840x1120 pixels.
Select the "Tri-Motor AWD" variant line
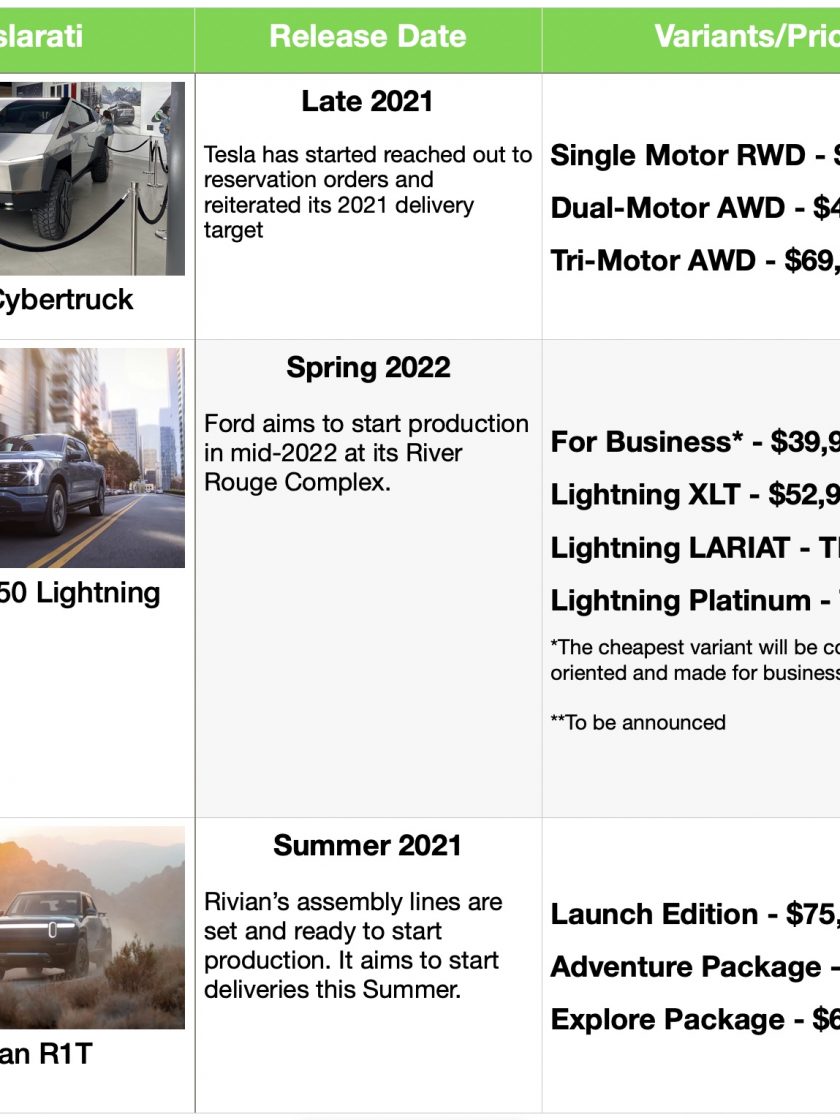[x=695, y=261]
